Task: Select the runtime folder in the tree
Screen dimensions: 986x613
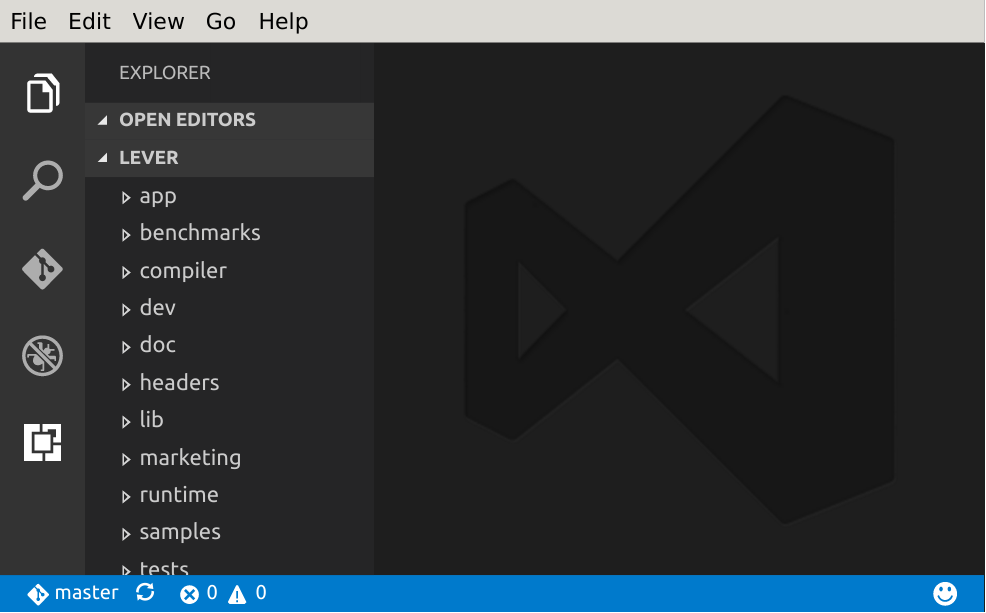Action: (179, 495)
